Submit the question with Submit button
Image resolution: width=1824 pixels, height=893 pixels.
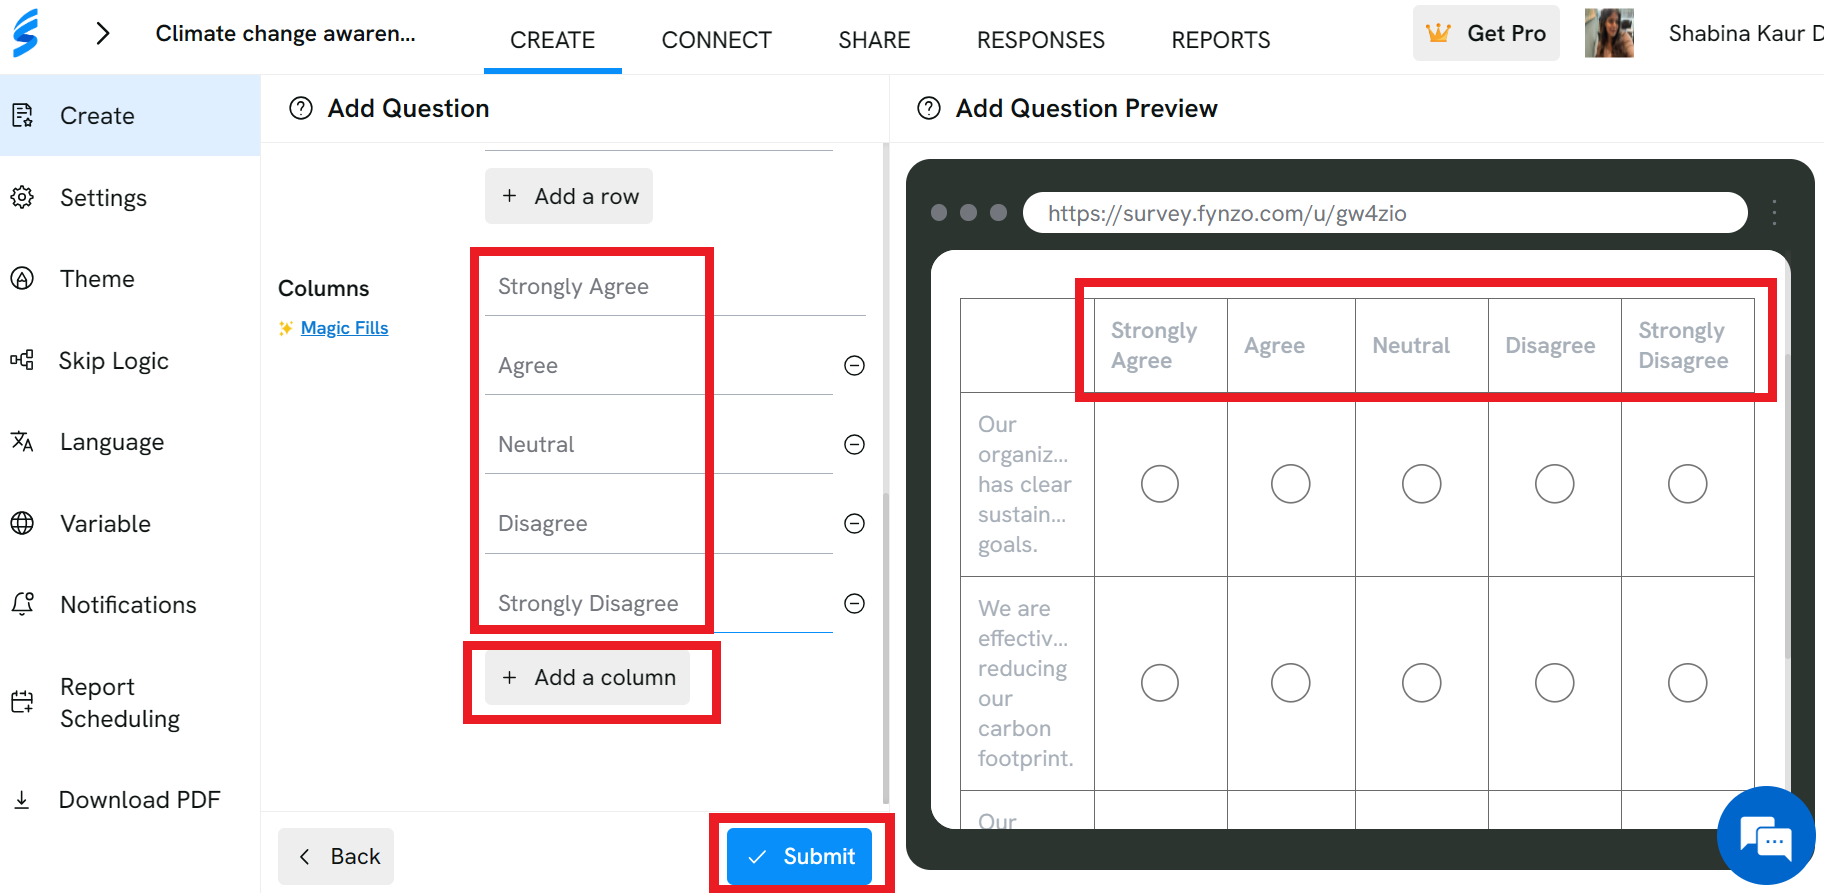[x=799, y=856]
